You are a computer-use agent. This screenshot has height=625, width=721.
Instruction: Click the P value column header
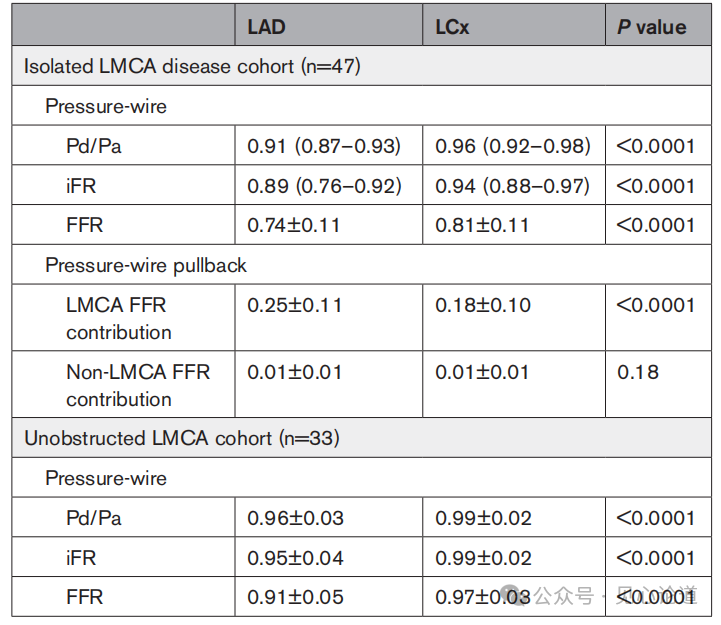coord(651,27)
